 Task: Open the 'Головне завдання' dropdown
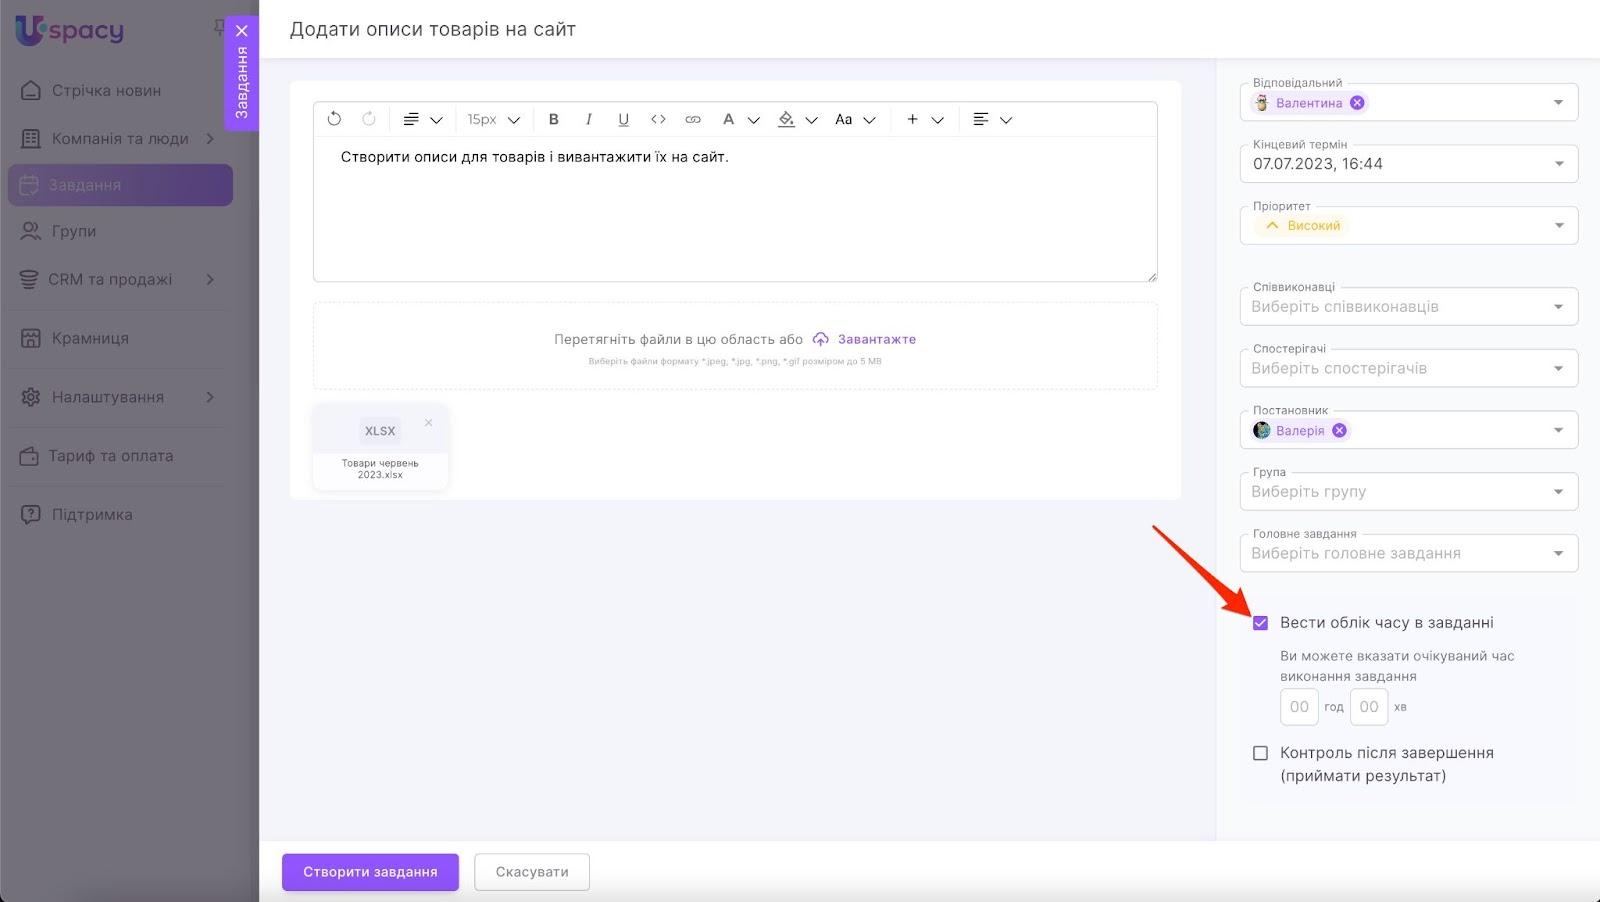(1409, 553)
